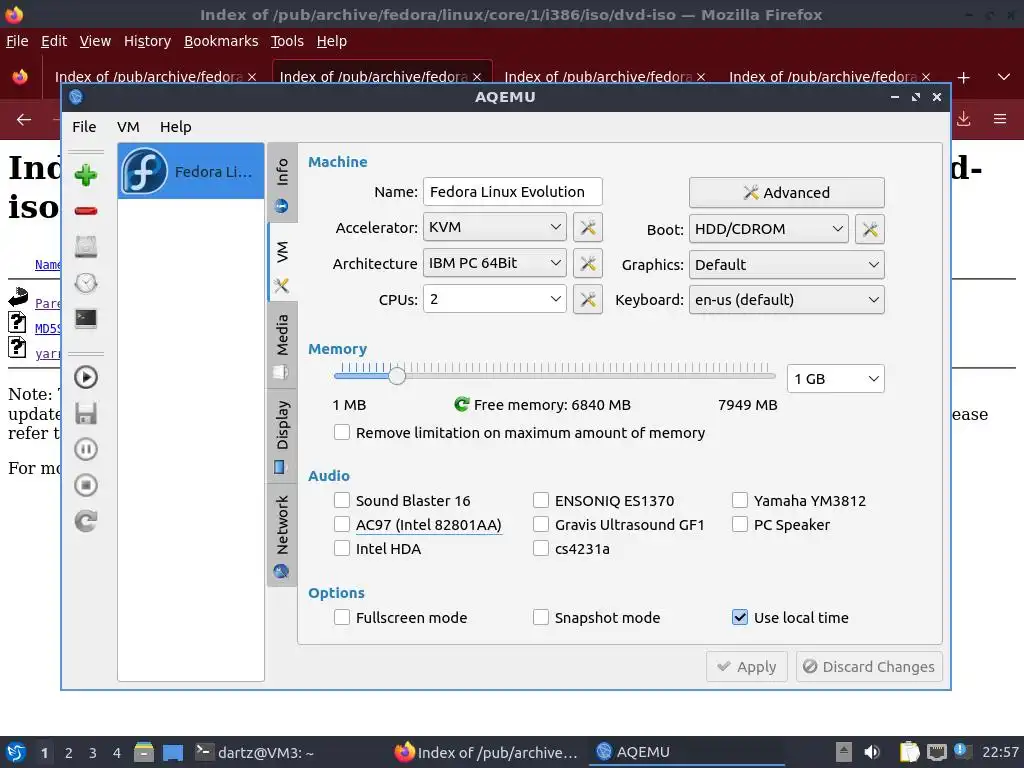The width and height of the screenshot is (1024, 768).
Task: Enable Yamaha YM3812 audio
Action: pyautogui.click(x=740, y=500)
